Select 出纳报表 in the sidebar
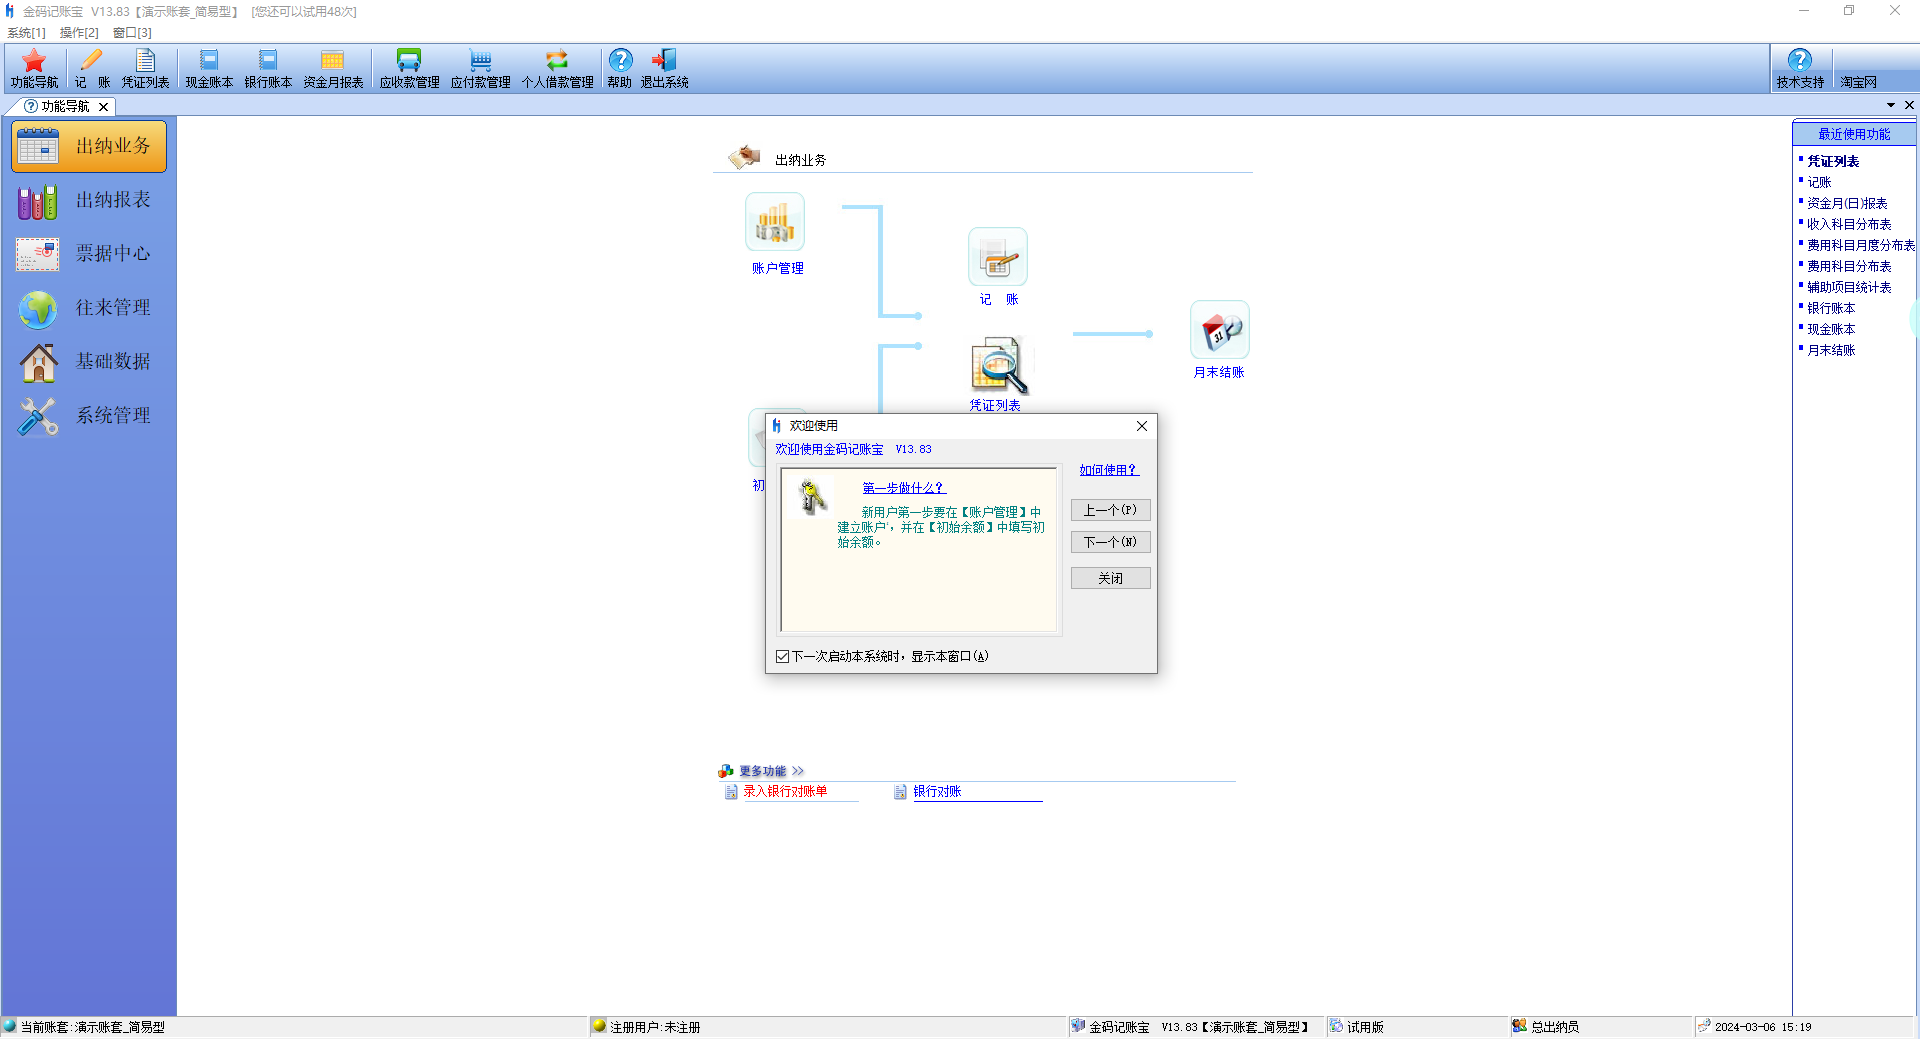The image size is (1920, 1039). (89, 200)
